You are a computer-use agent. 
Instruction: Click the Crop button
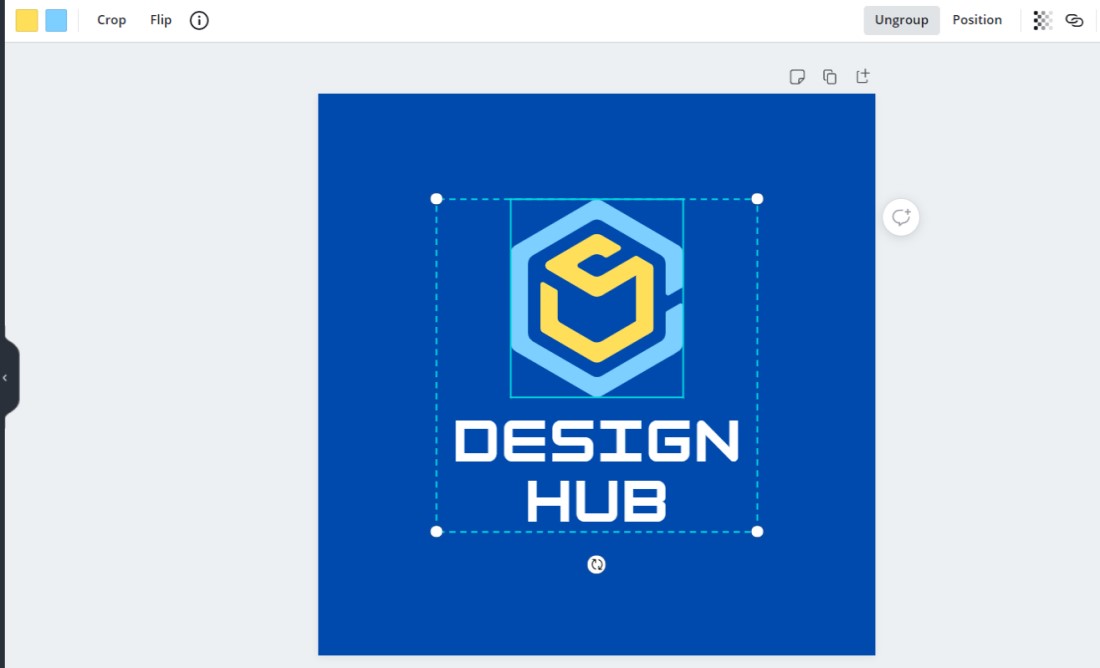(112, 20)
